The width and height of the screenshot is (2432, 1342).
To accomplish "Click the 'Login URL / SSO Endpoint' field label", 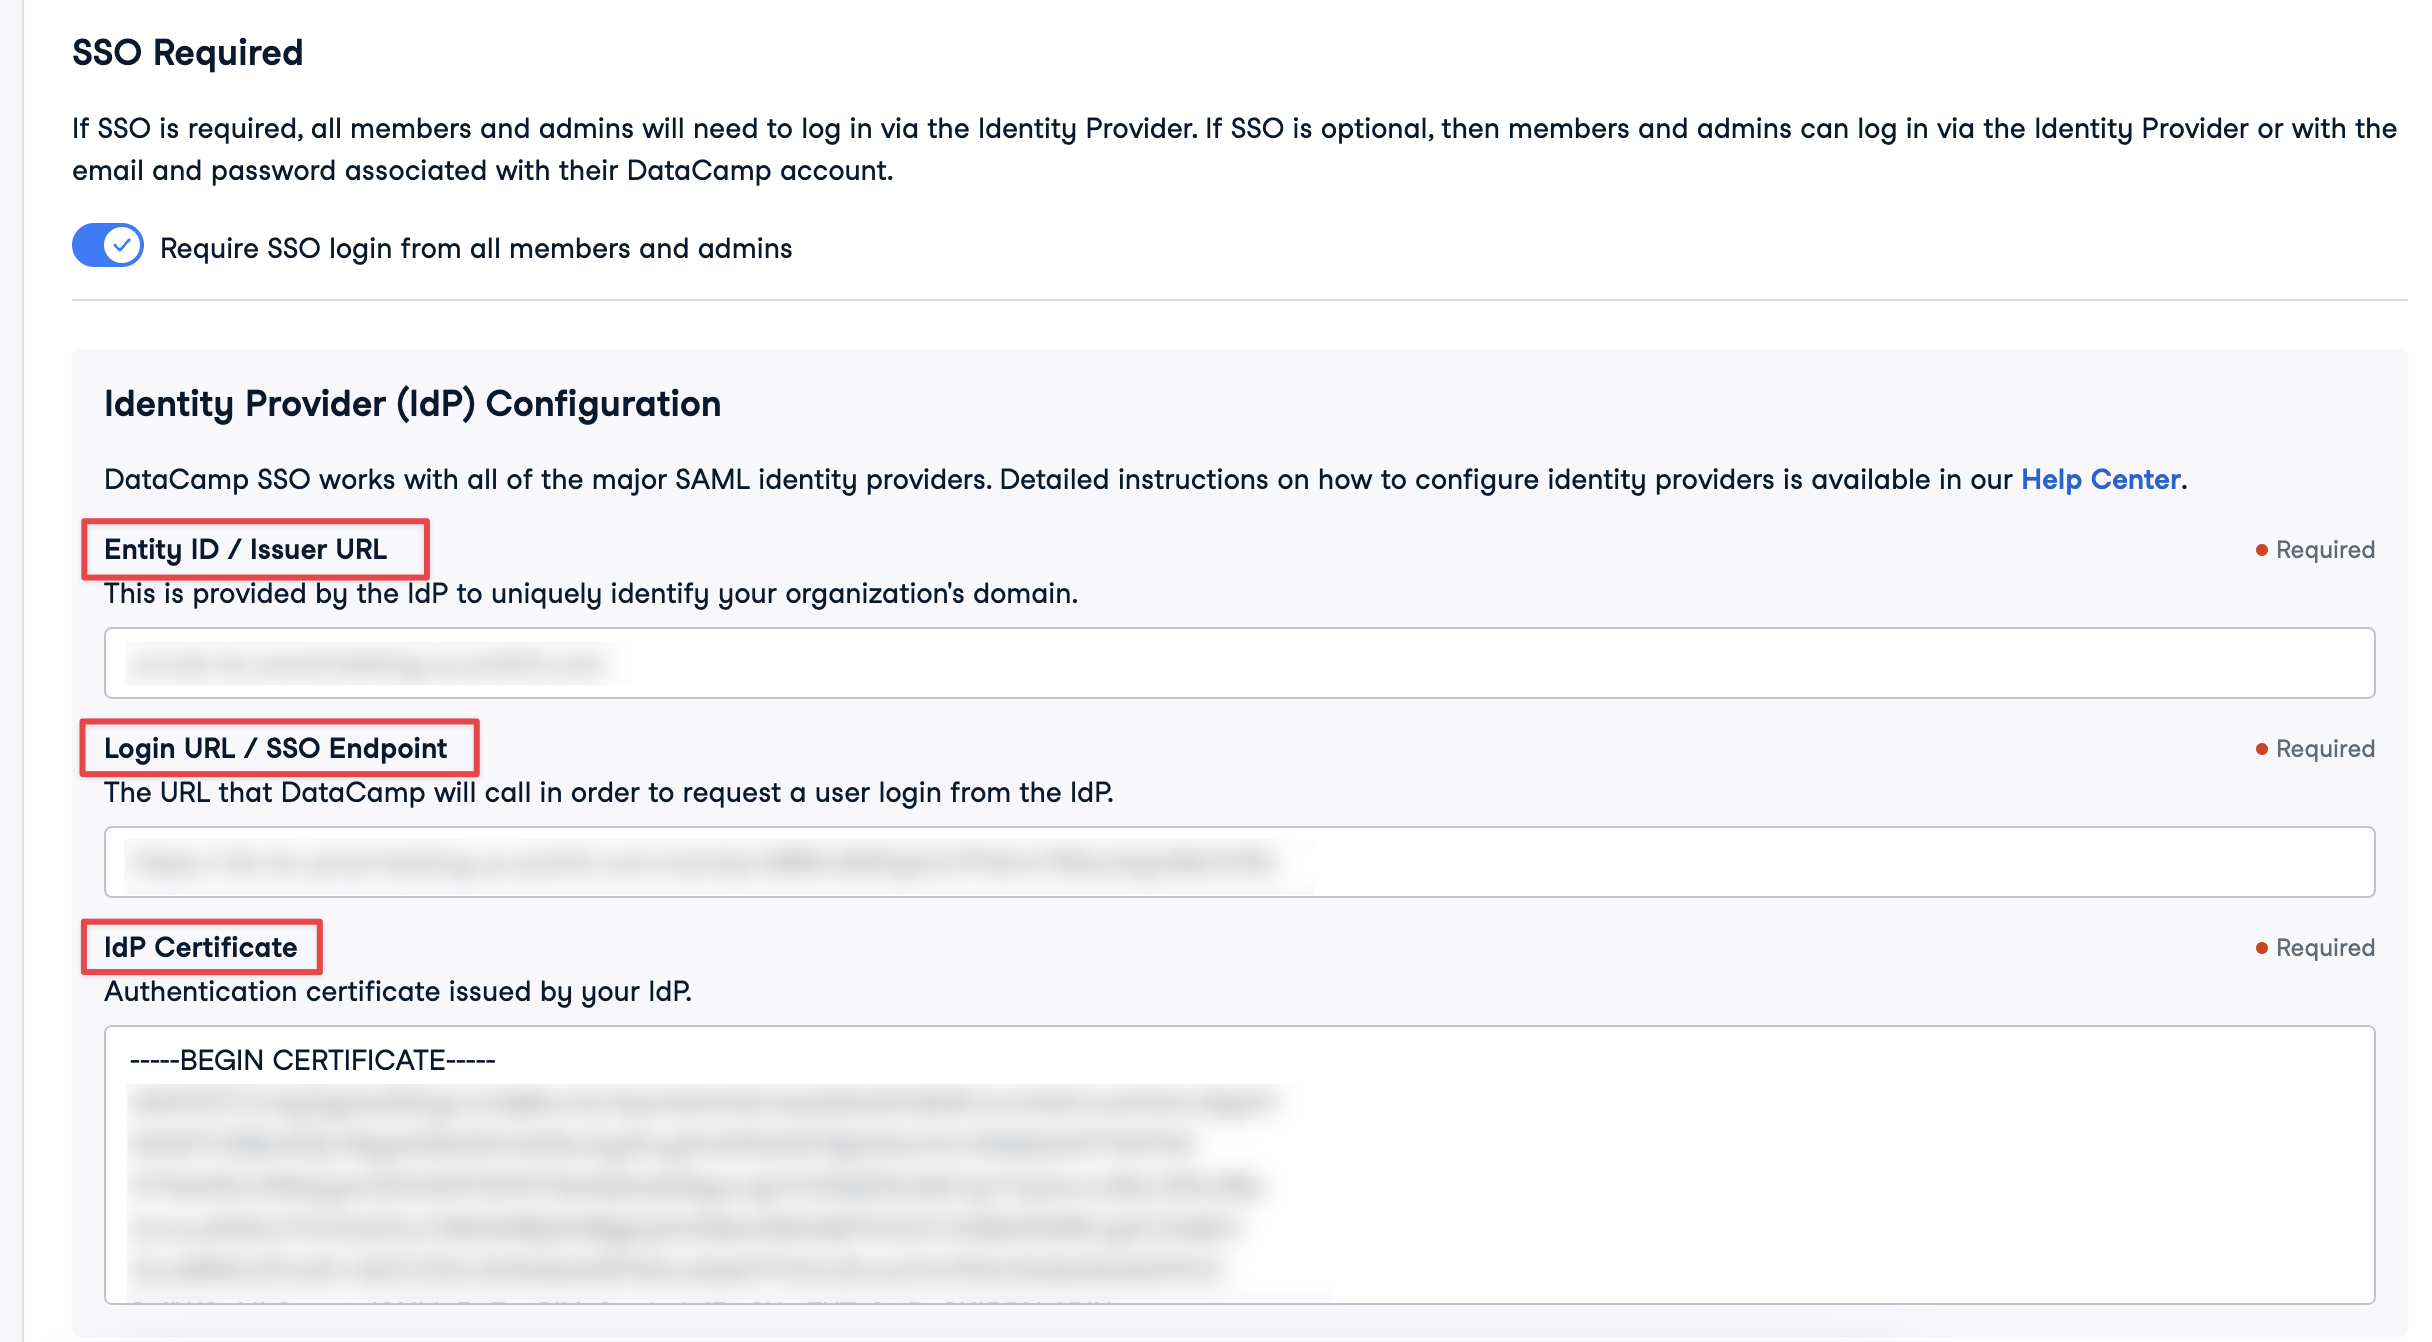I will [x=276, y=748].
